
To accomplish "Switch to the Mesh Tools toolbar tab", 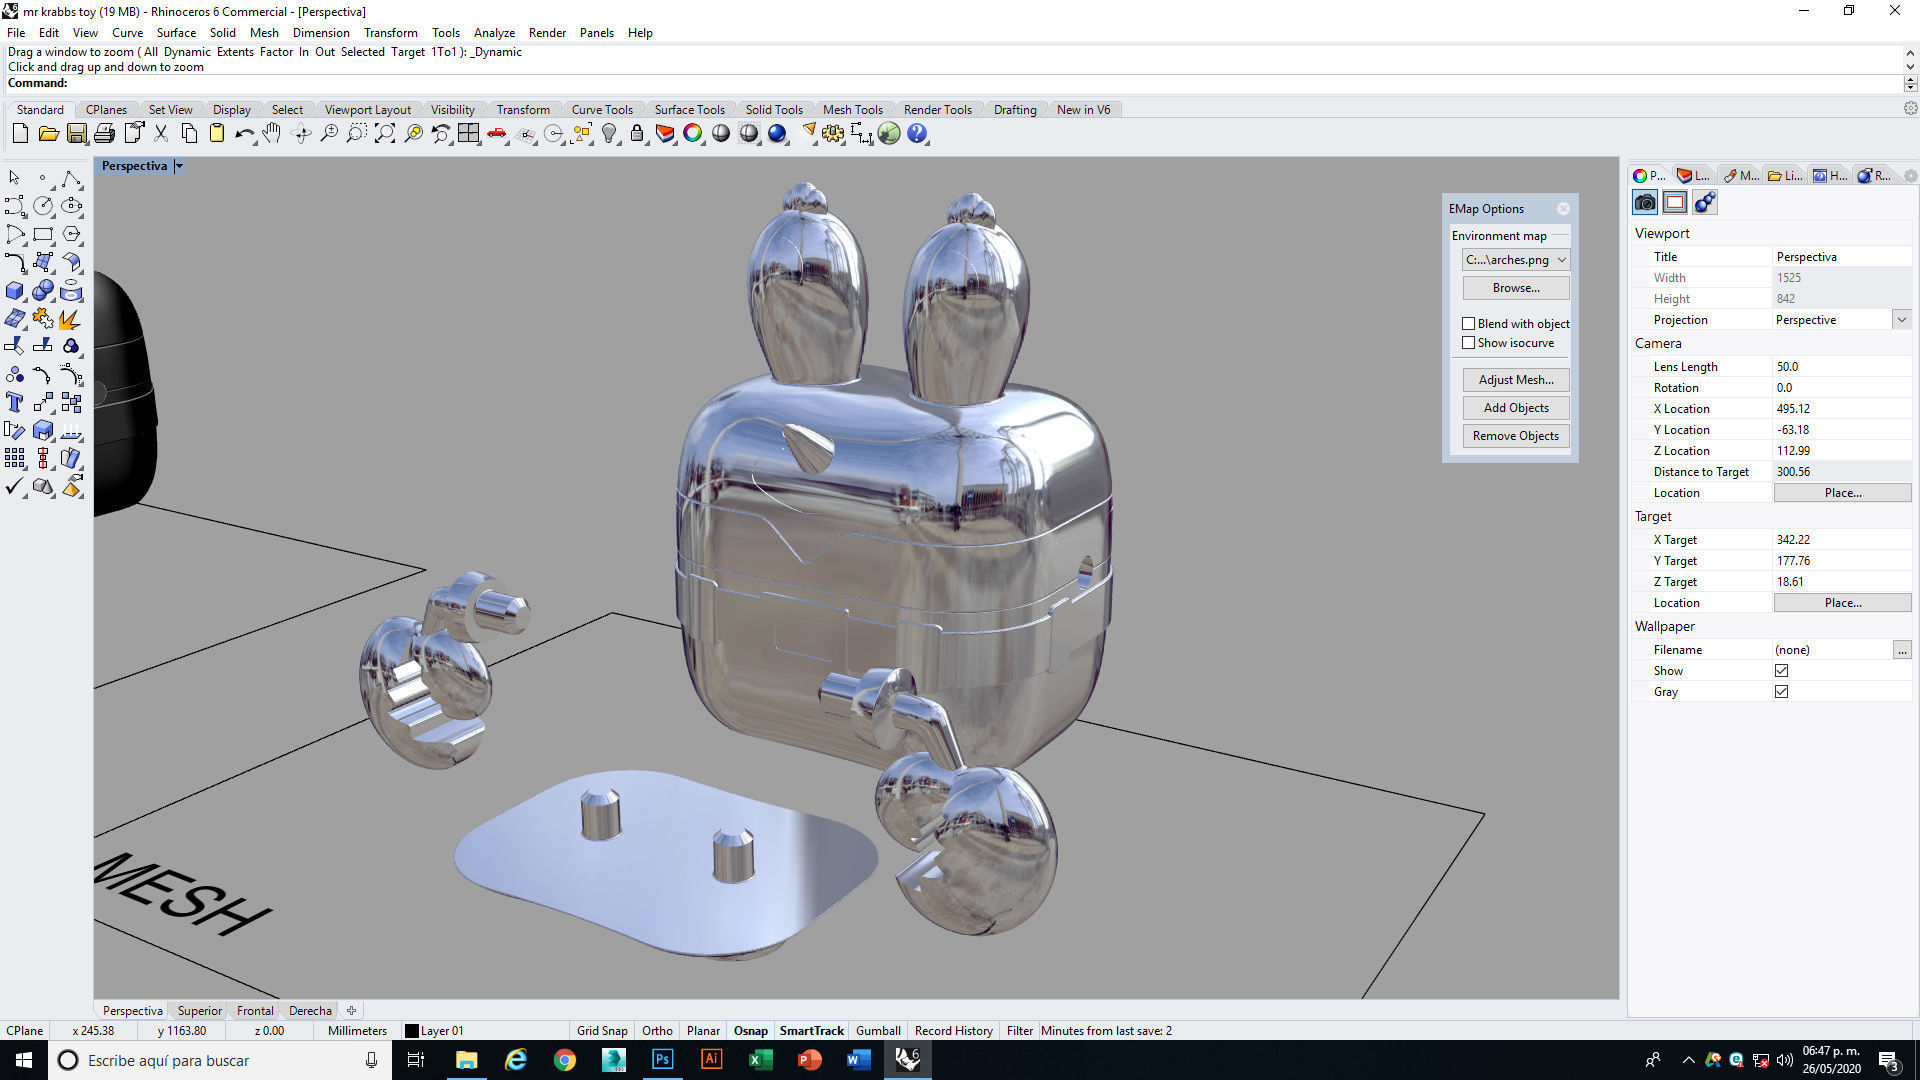I will click(852, 109).
